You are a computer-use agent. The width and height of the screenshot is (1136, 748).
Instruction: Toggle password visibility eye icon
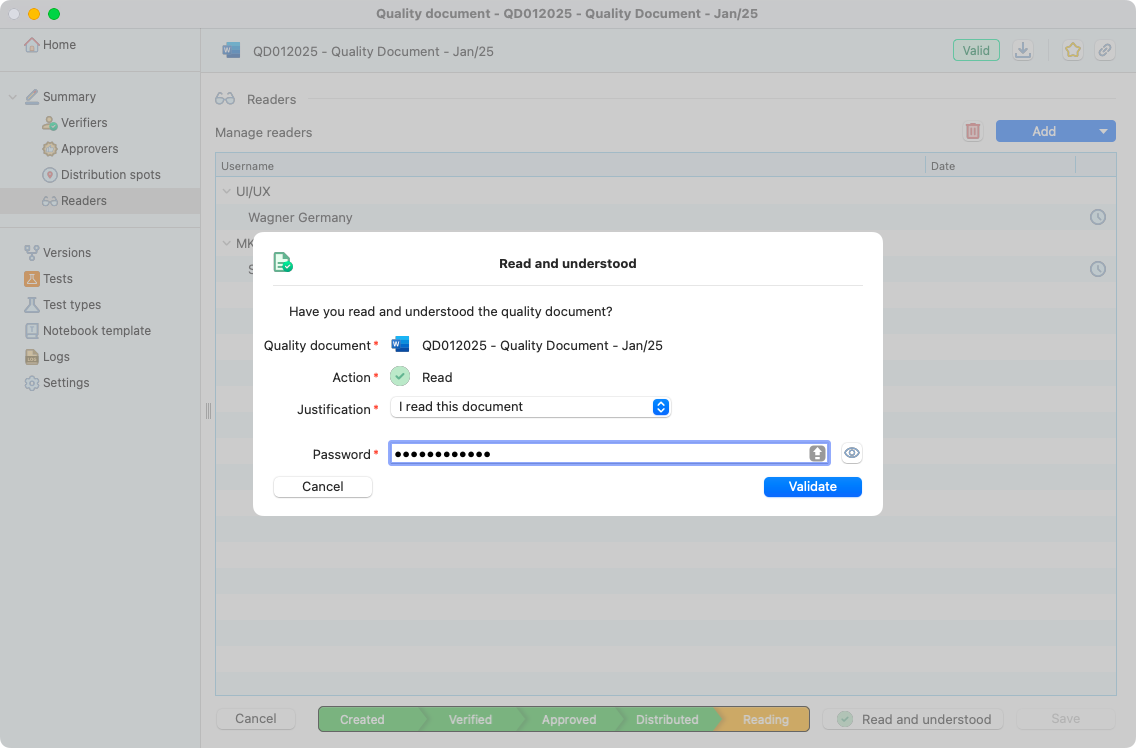point(851,454)
